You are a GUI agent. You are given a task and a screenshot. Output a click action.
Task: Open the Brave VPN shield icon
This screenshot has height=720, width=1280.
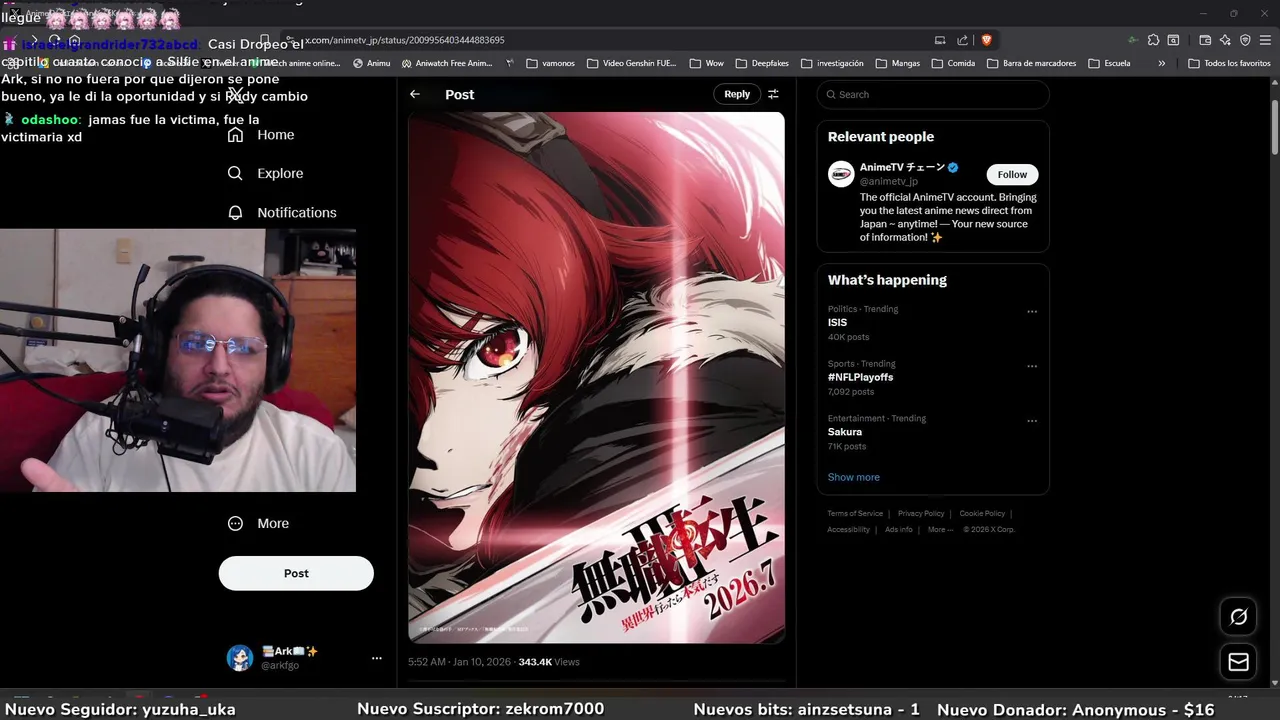pos(1245,40)
